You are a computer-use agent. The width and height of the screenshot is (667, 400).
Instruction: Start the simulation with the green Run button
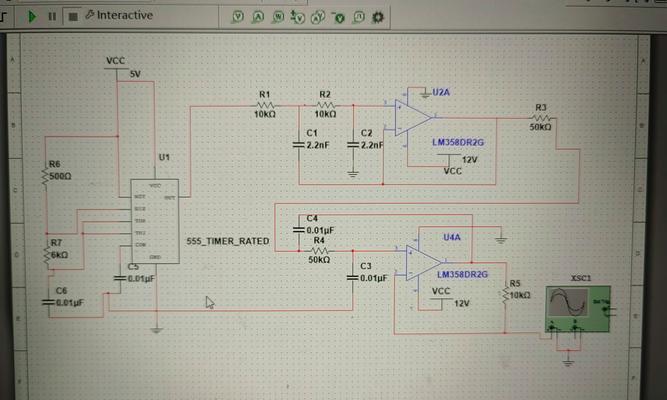(x=32, y=17)
